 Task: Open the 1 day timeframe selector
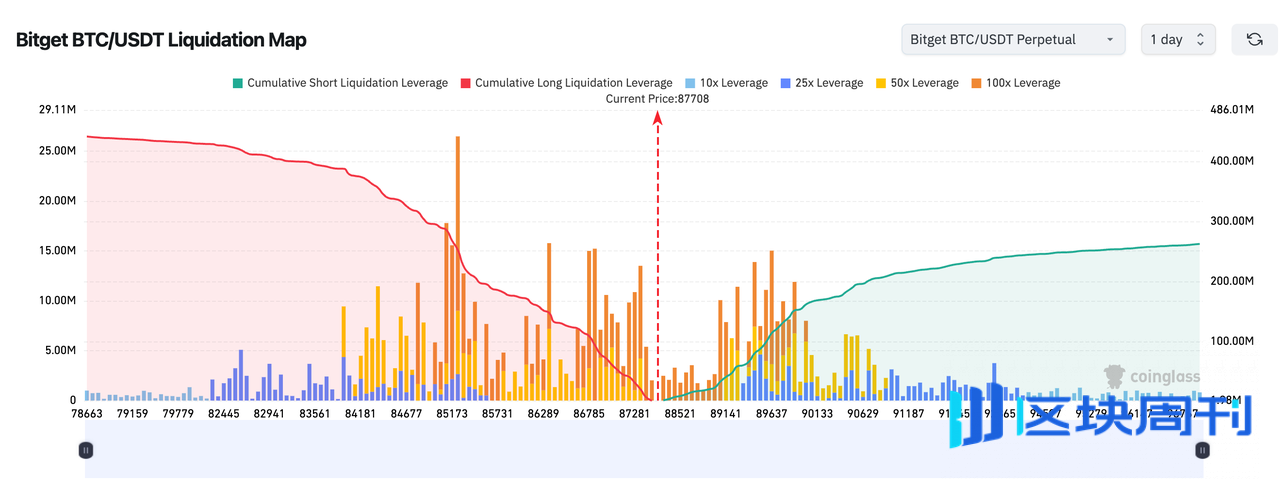[x=1178, y=40]
